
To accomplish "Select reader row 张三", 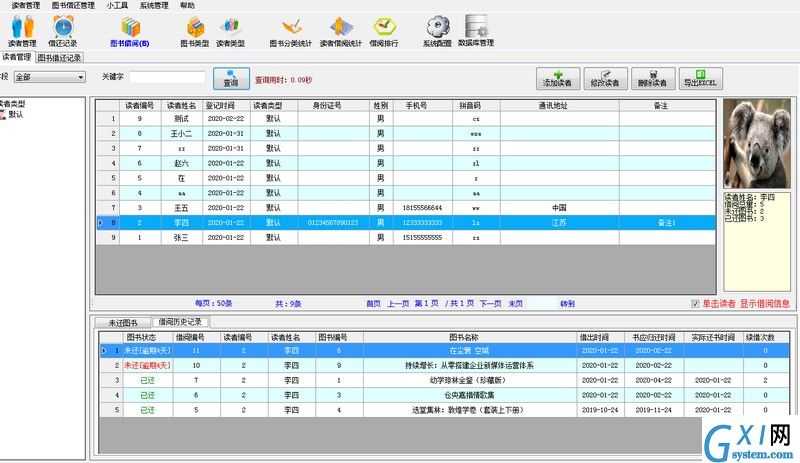I will (406, 237).
